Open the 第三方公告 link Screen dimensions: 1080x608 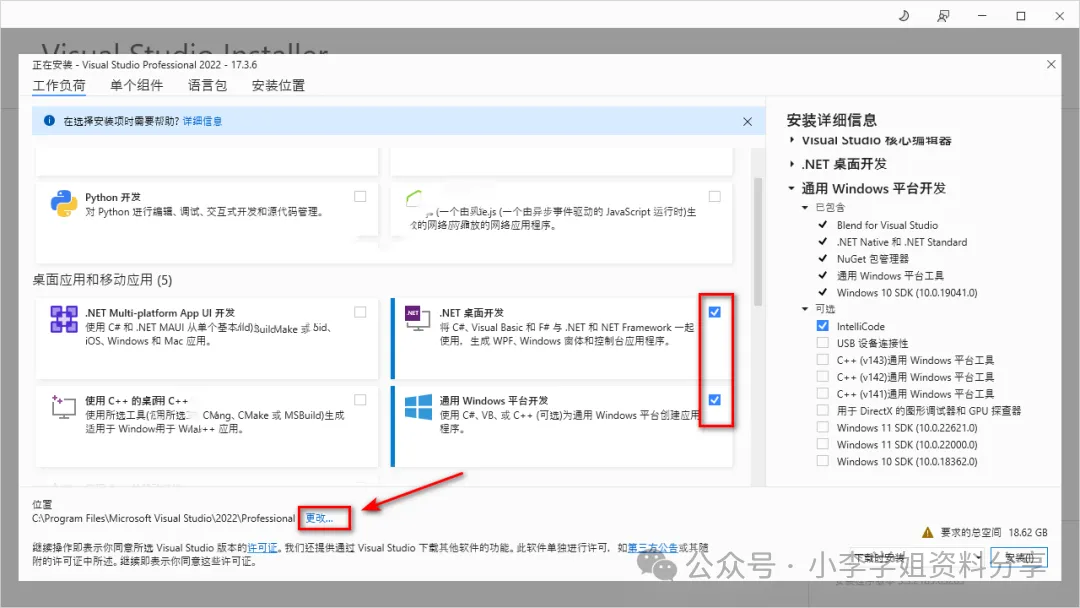point(652,547)
